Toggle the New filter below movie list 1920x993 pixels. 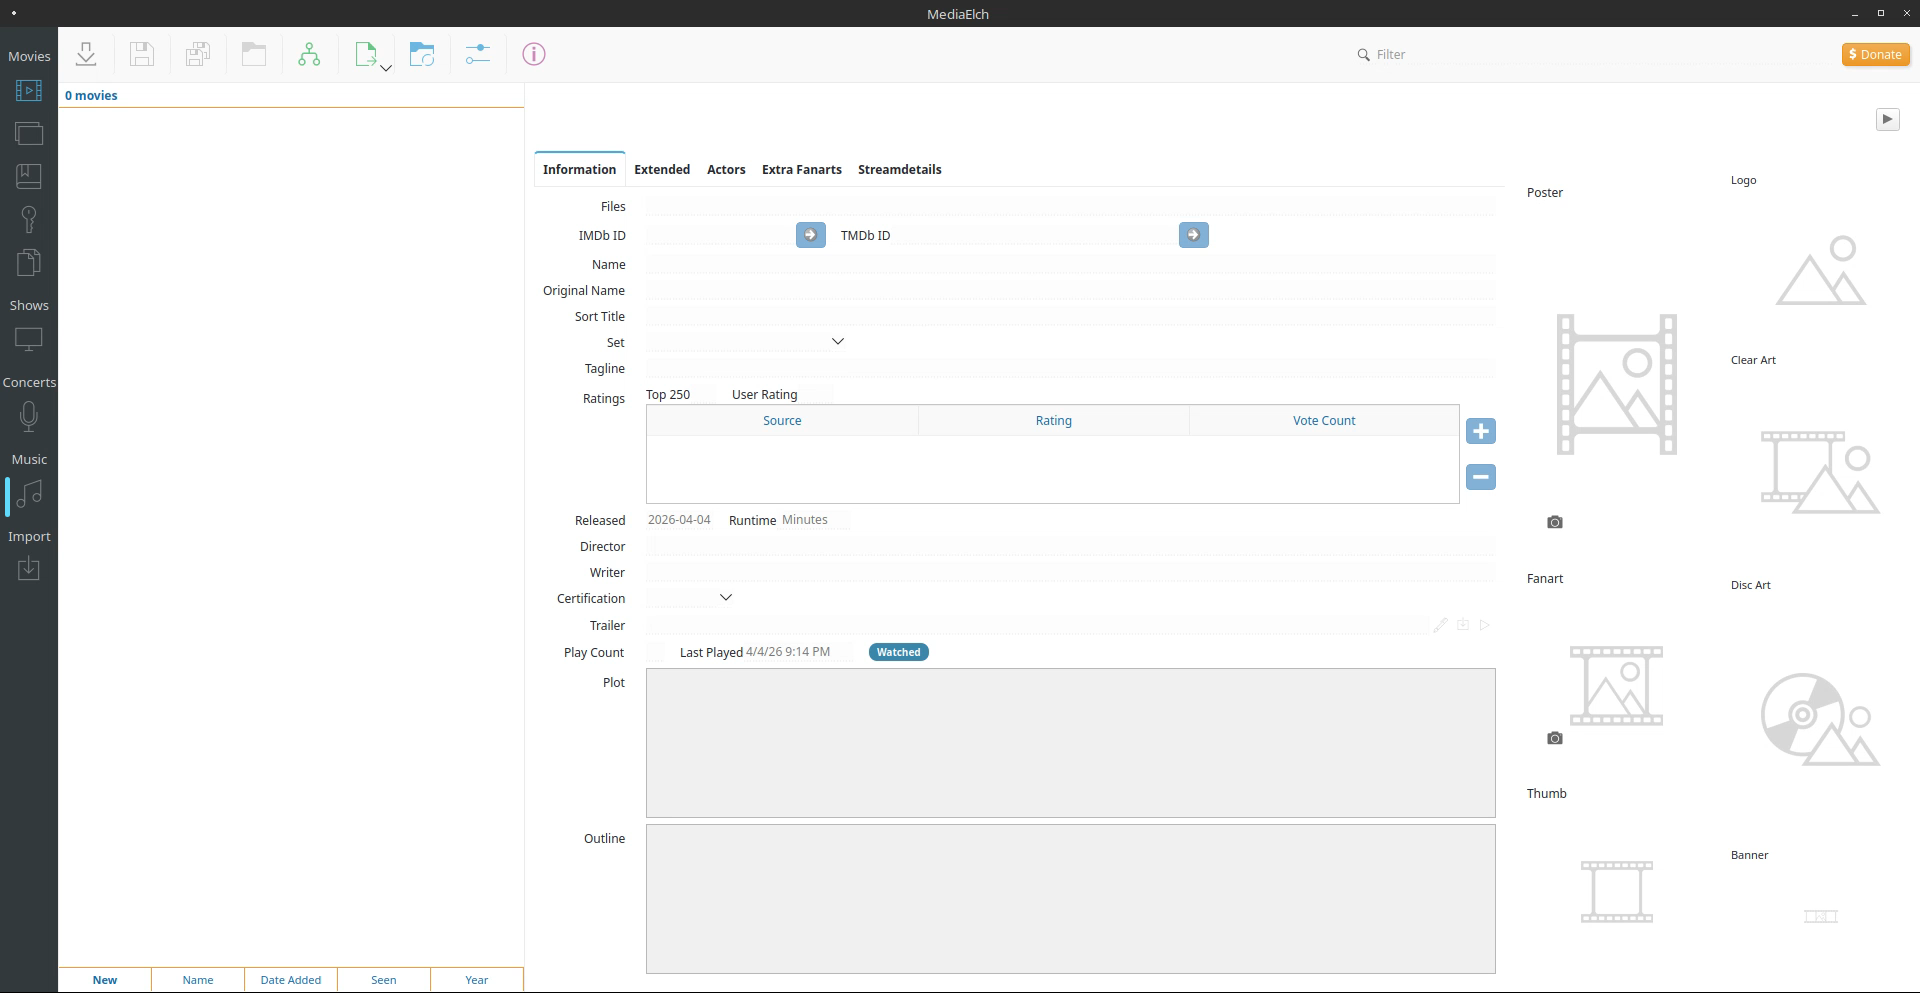[105, 980]
